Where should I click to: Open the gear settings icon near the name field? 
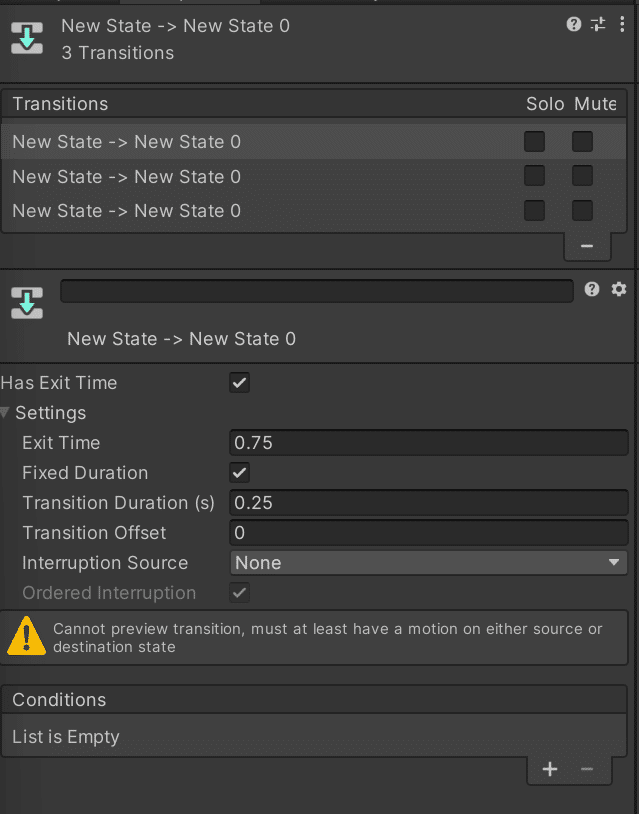coord(619,288)
